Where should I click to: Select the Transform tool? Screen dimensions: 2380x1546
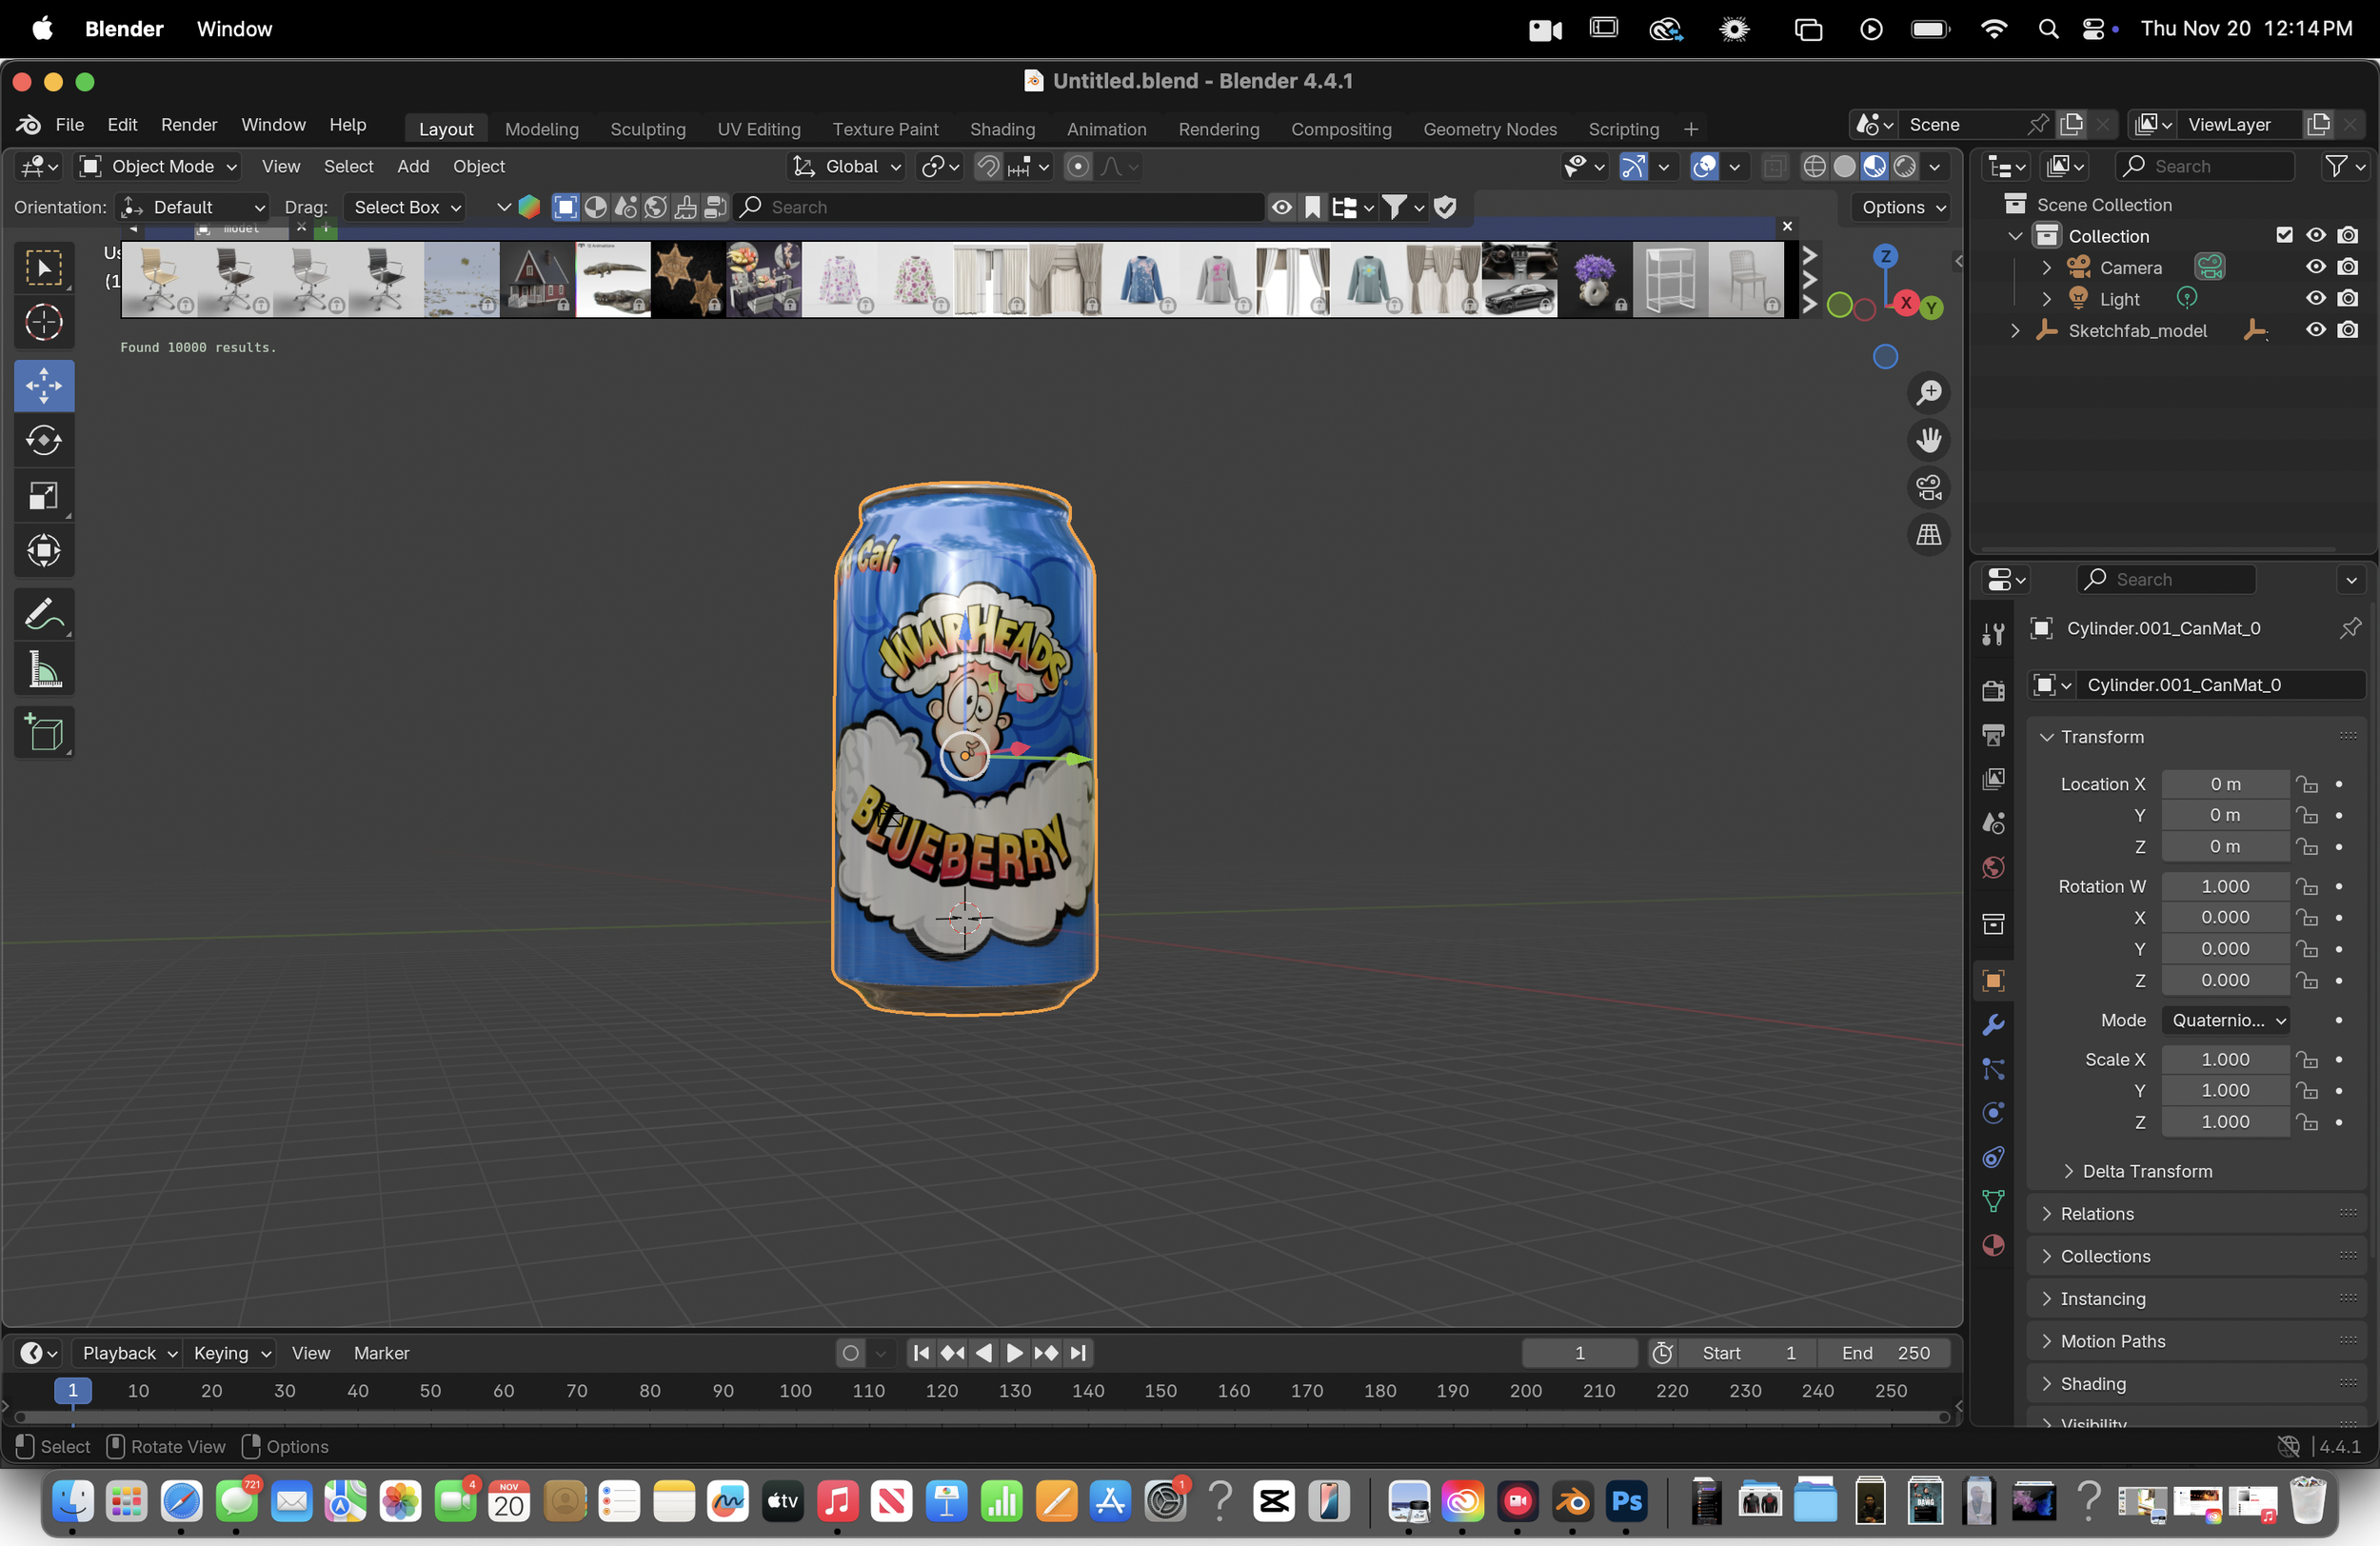[43, 550]
